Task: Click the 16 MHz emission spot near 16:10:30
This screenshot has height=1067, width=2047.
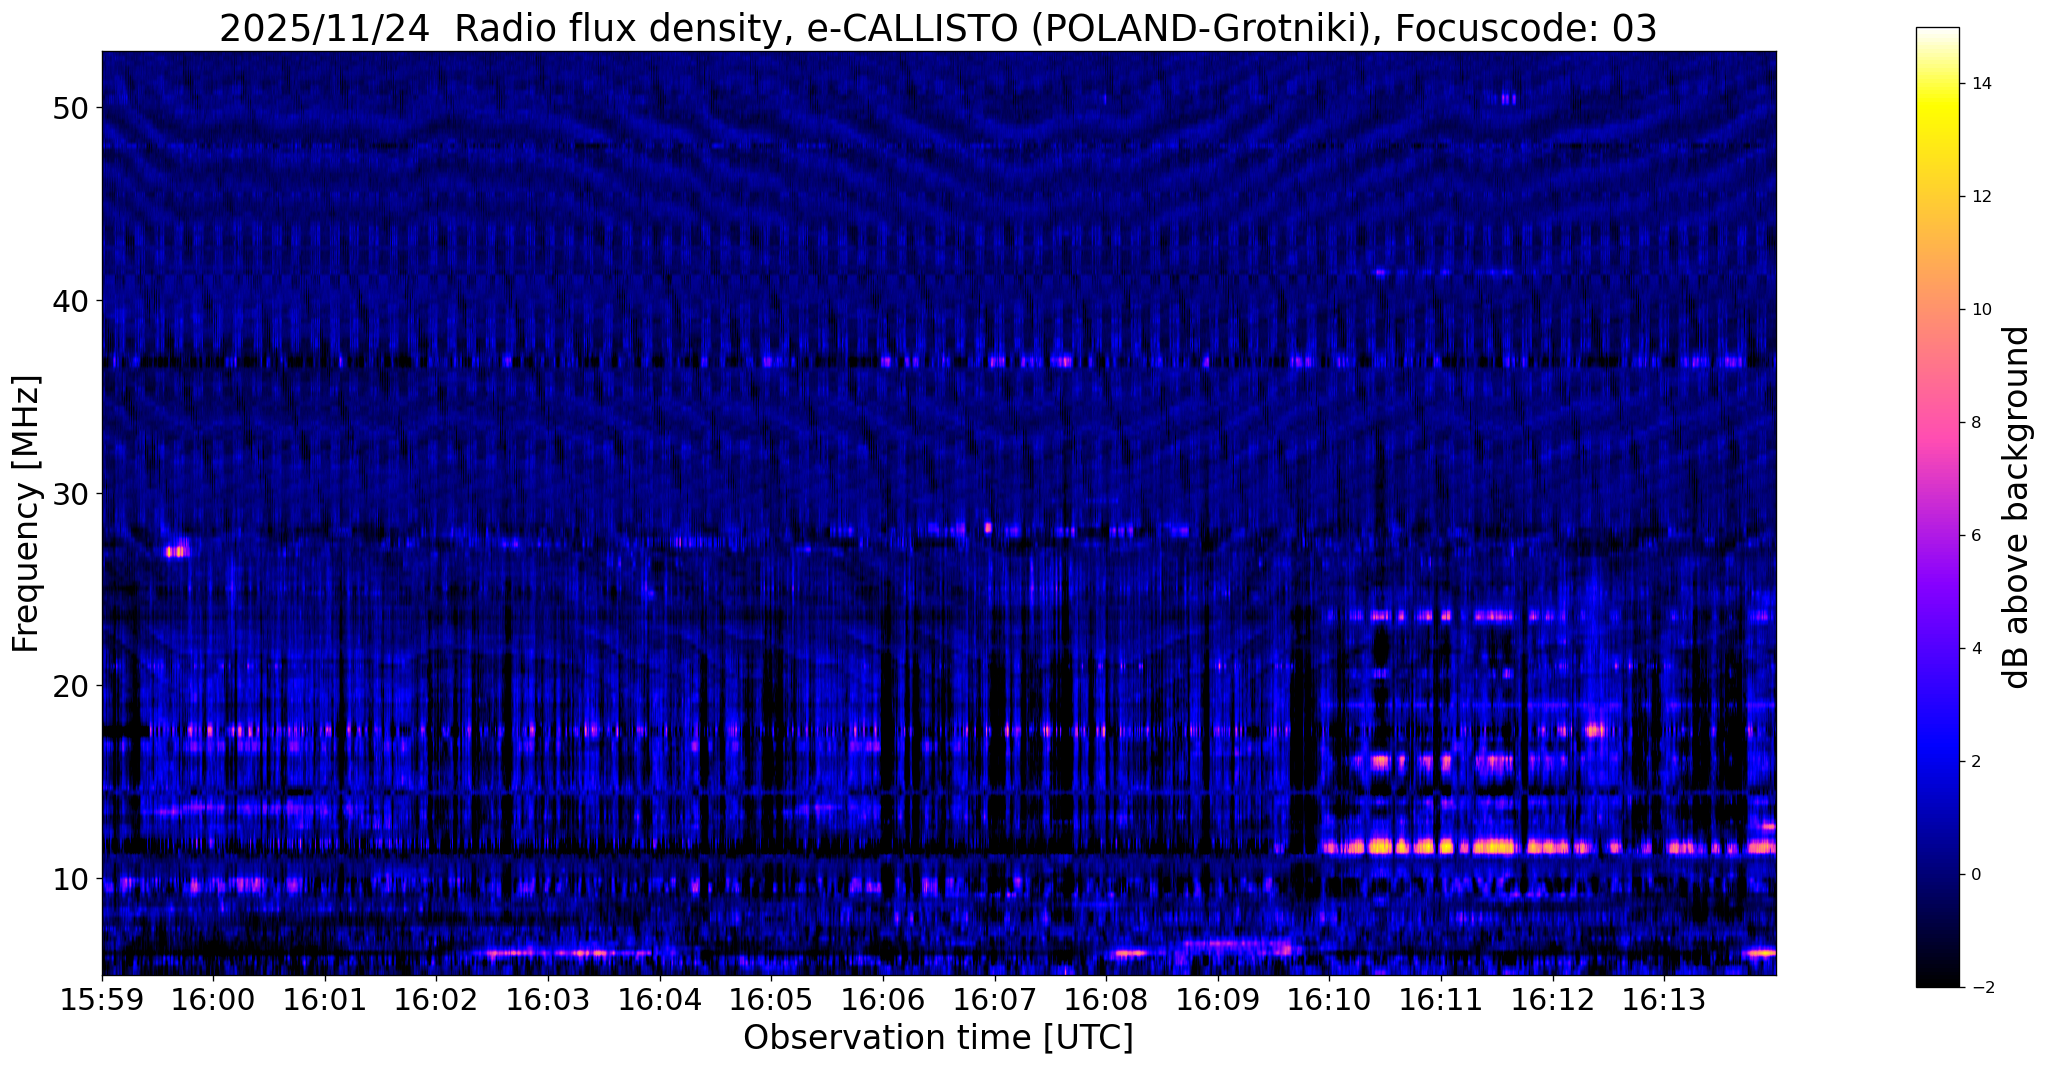Action: pyautogui.click(x=1381, y=761)
